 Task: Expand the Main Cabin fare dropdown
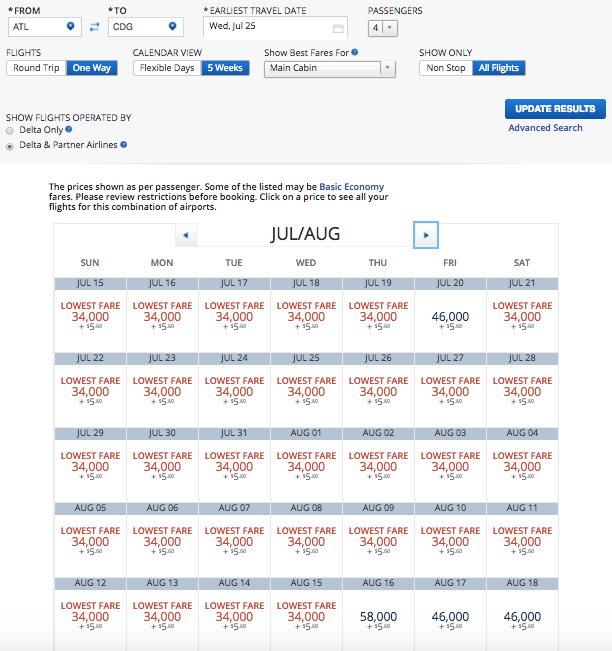330,68
